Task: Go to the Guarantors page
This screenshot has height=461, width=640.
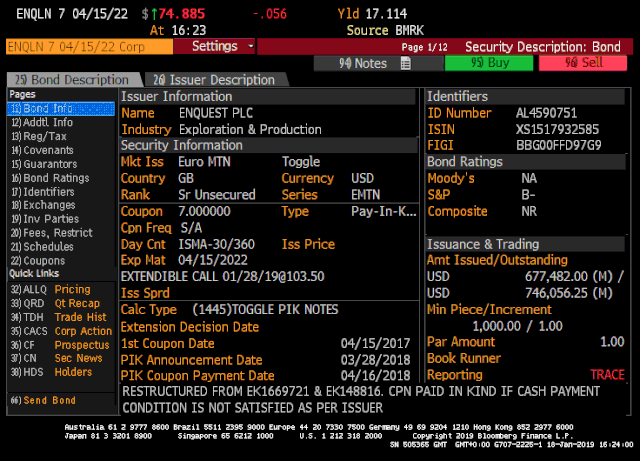Action: pyautogui.click(x=44, y=164)
